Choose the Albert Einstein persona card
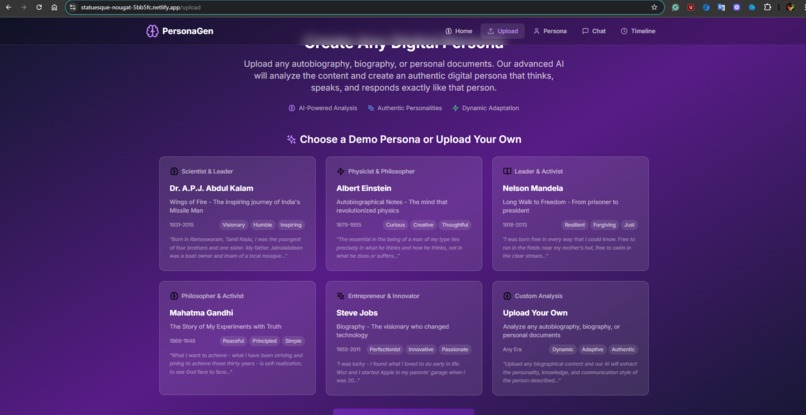 coord(404,213)
